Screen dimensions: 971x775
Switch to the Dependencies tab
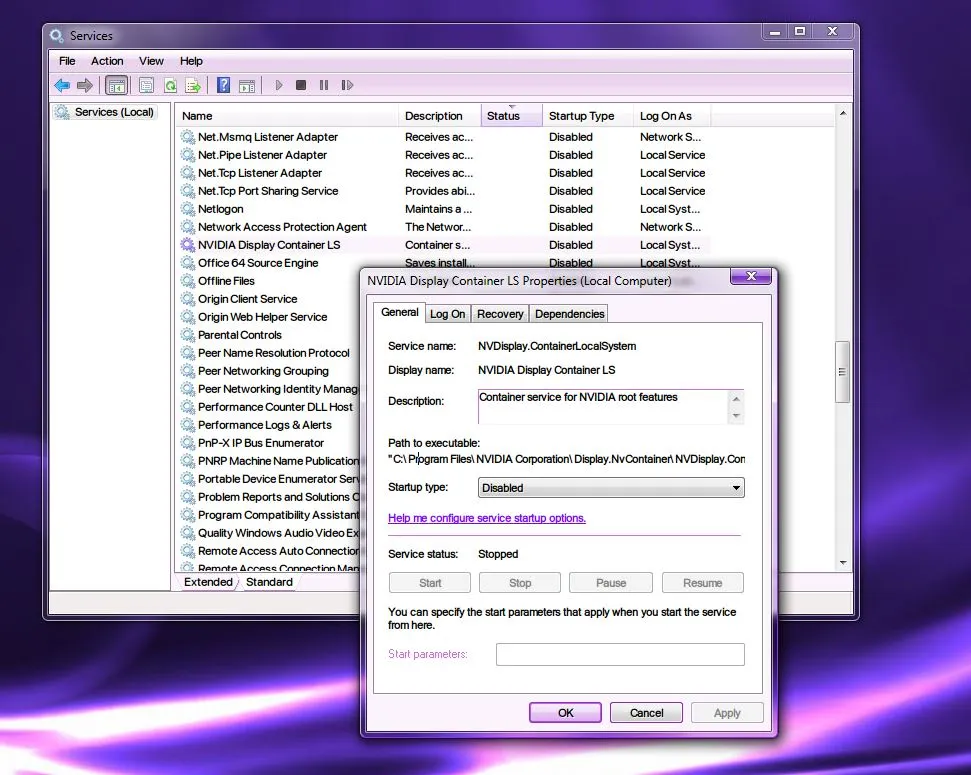click(x=570, y=314)
